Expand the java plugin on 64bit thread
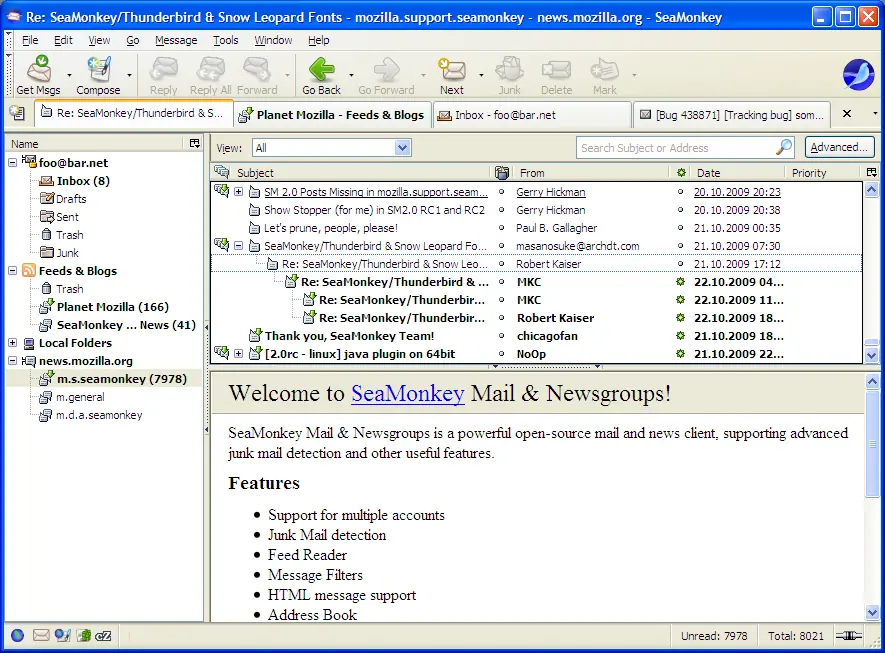885x653 pixels. click(238, 354)
